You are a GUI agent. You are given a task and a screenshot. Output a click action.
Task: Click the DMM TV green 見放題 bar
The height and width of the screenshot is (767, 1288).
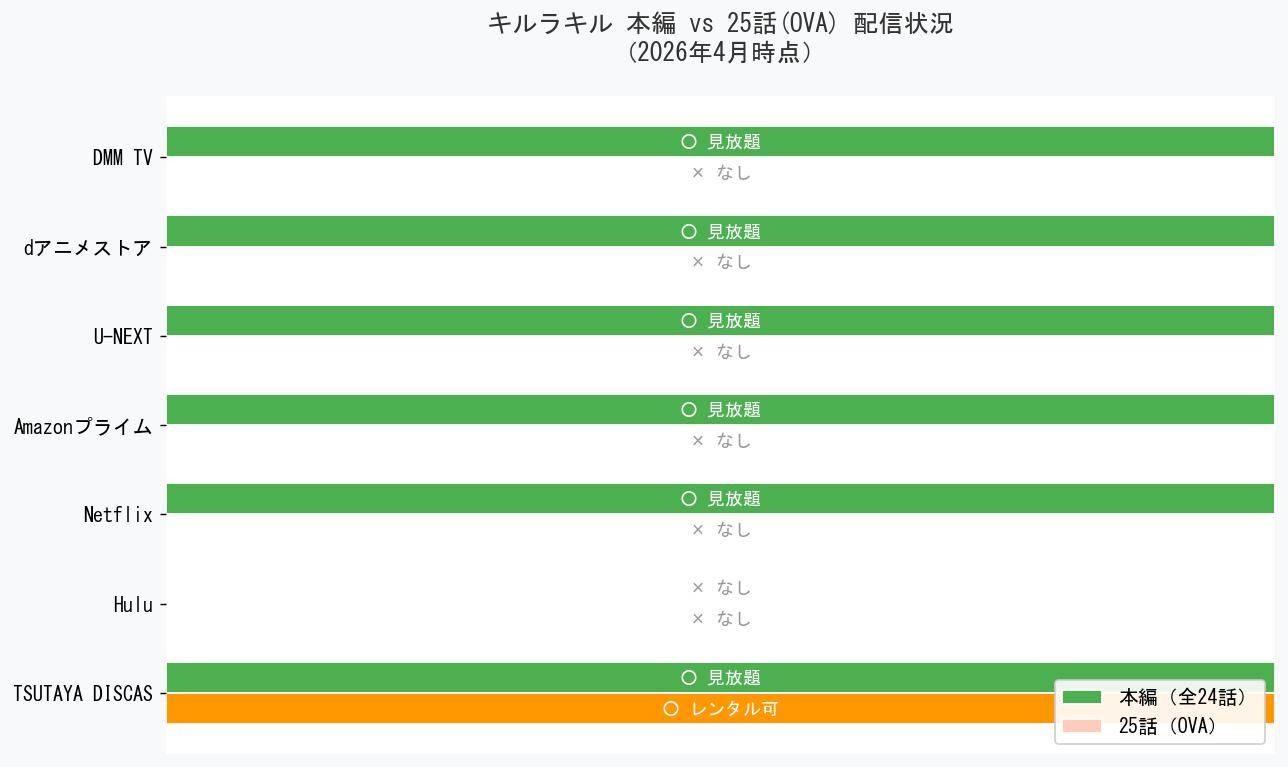tap(720, 142)
